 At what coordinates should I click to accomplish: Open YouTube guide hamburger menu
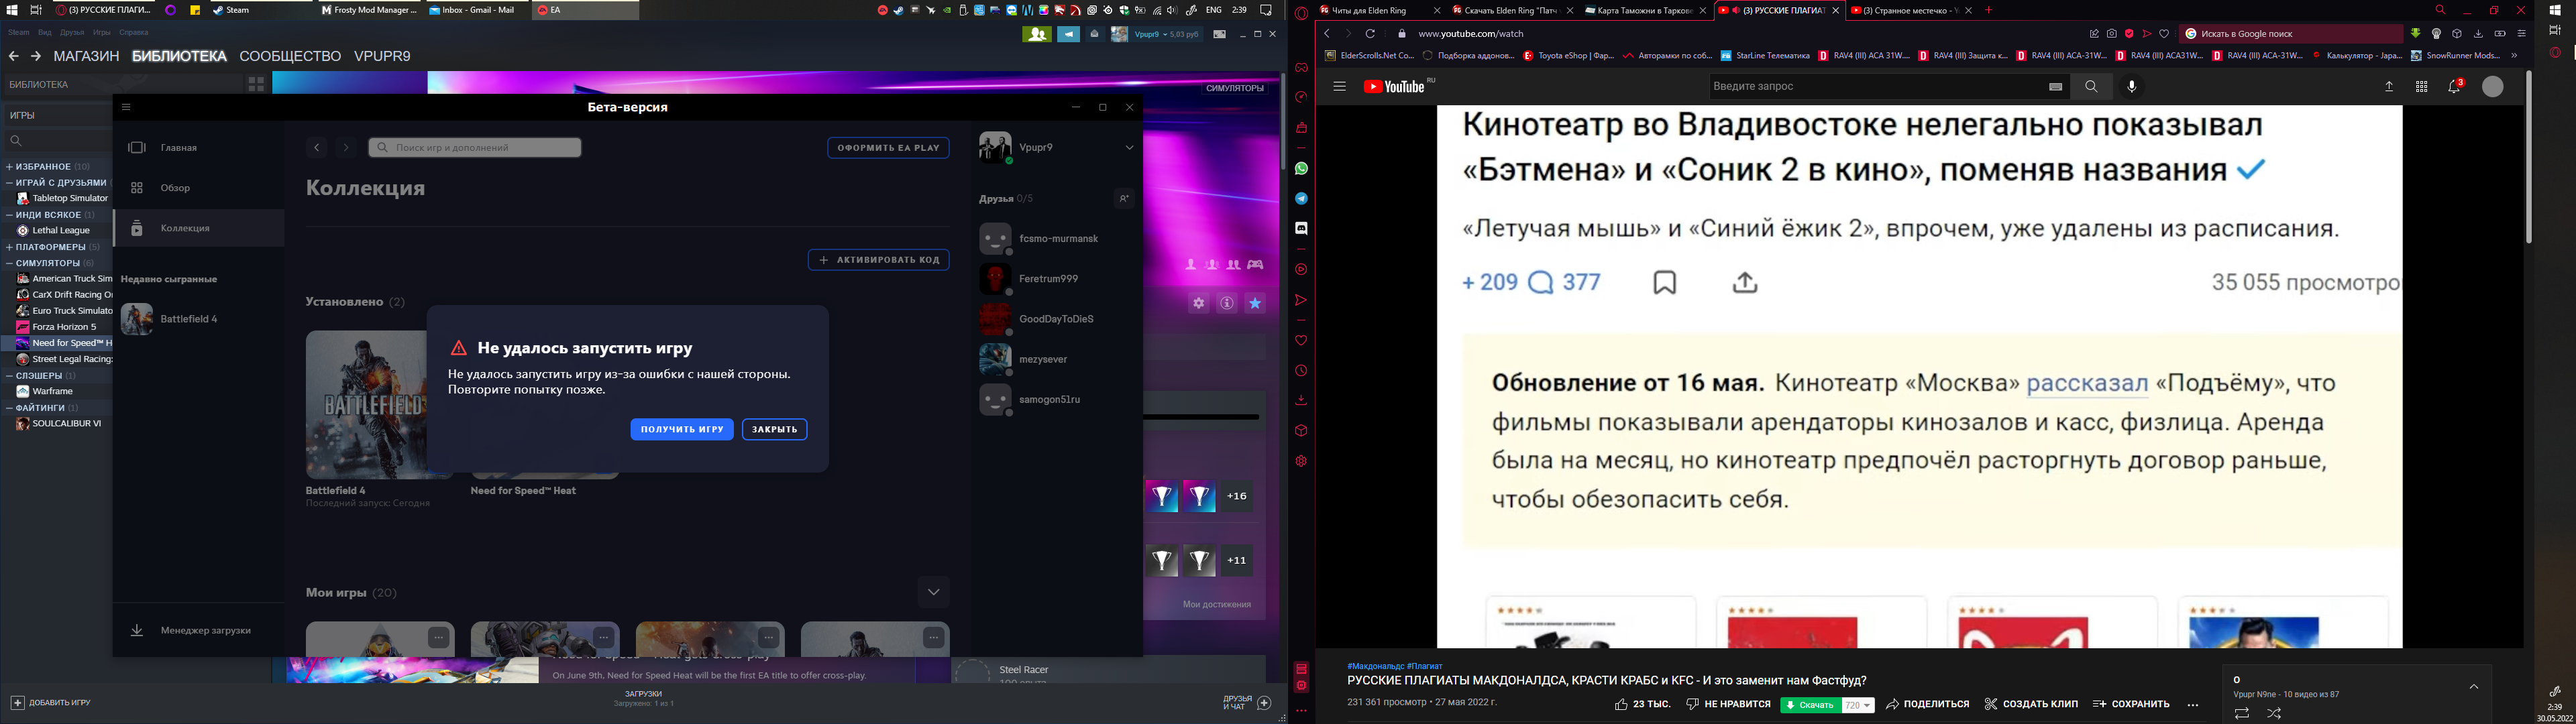click(1339, 87)
